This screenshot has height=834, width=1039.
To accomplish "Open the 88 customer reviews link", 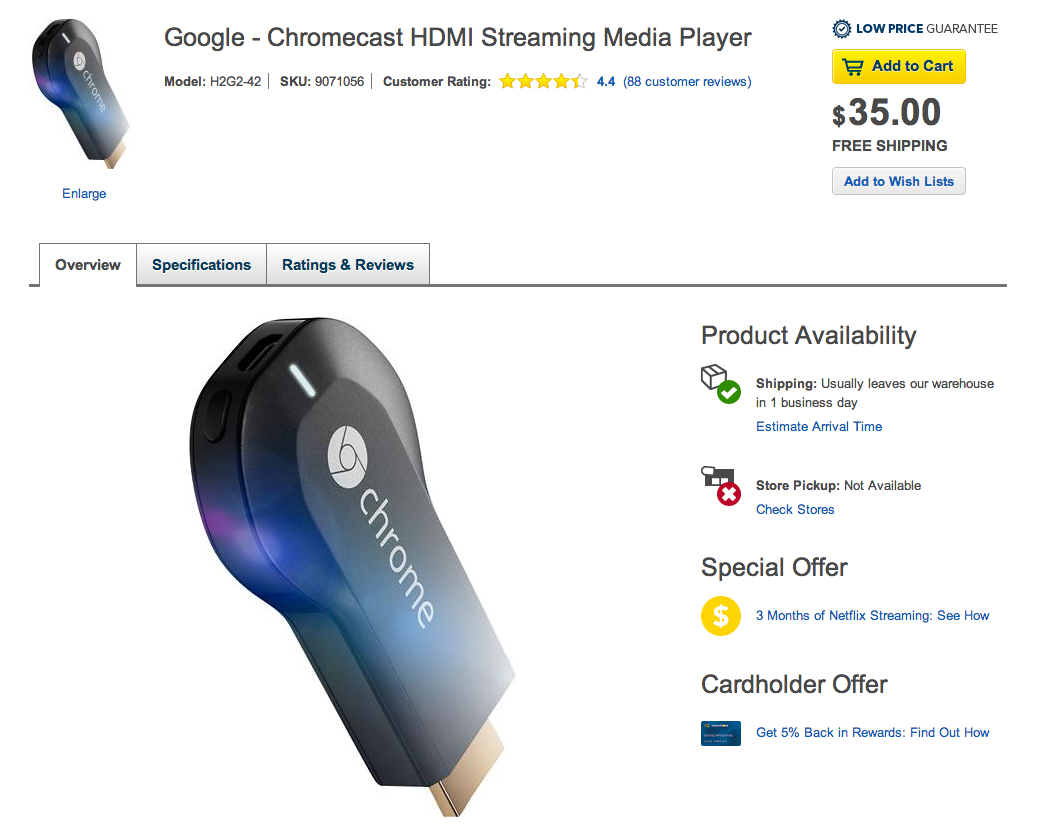I will 687,82.
